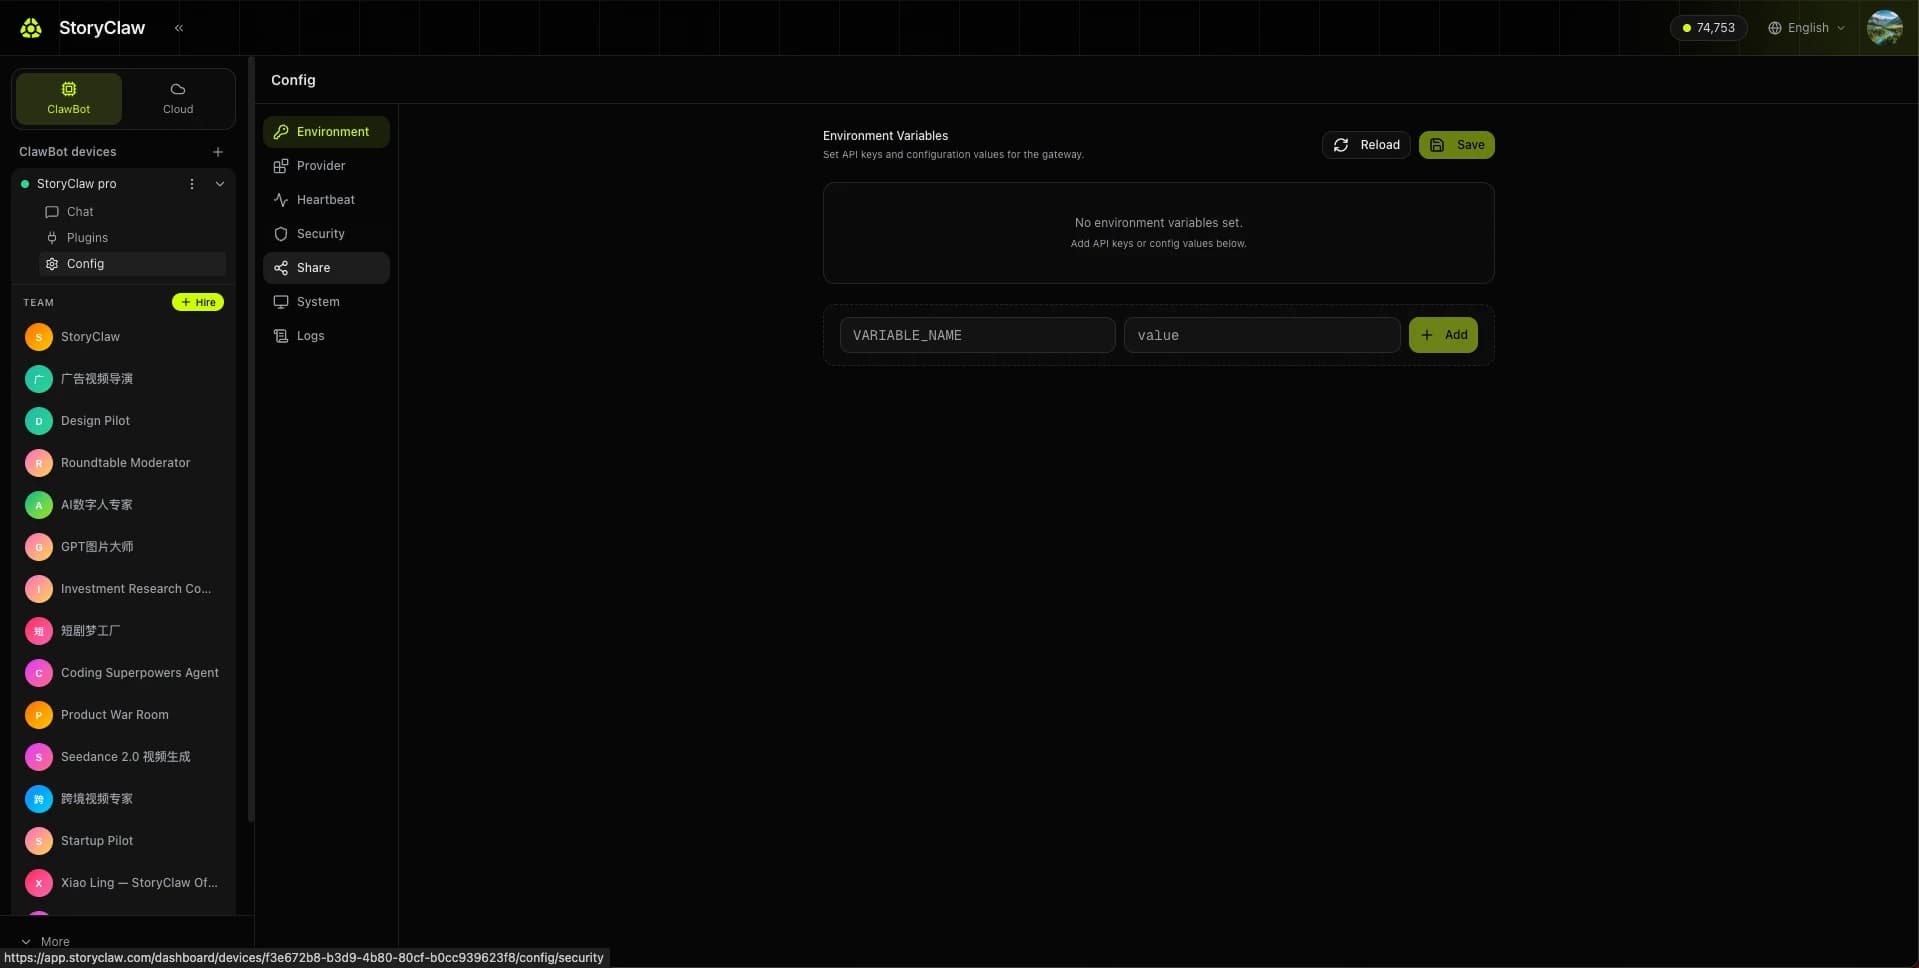1919x968 pixels.
Task: Expand More at sidebar bottom
Action: click(x=46, y=941)
